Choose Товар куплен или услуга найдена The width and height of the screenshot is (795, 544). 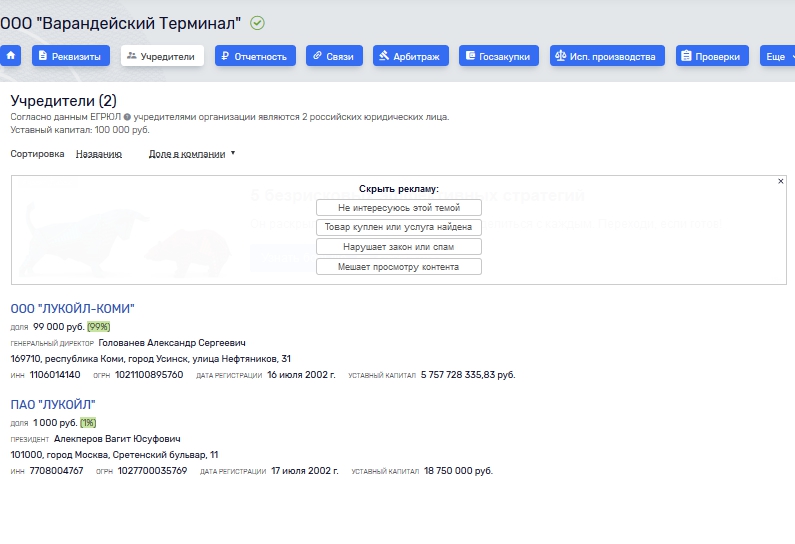pyautogui.click(x=399, y=227)
